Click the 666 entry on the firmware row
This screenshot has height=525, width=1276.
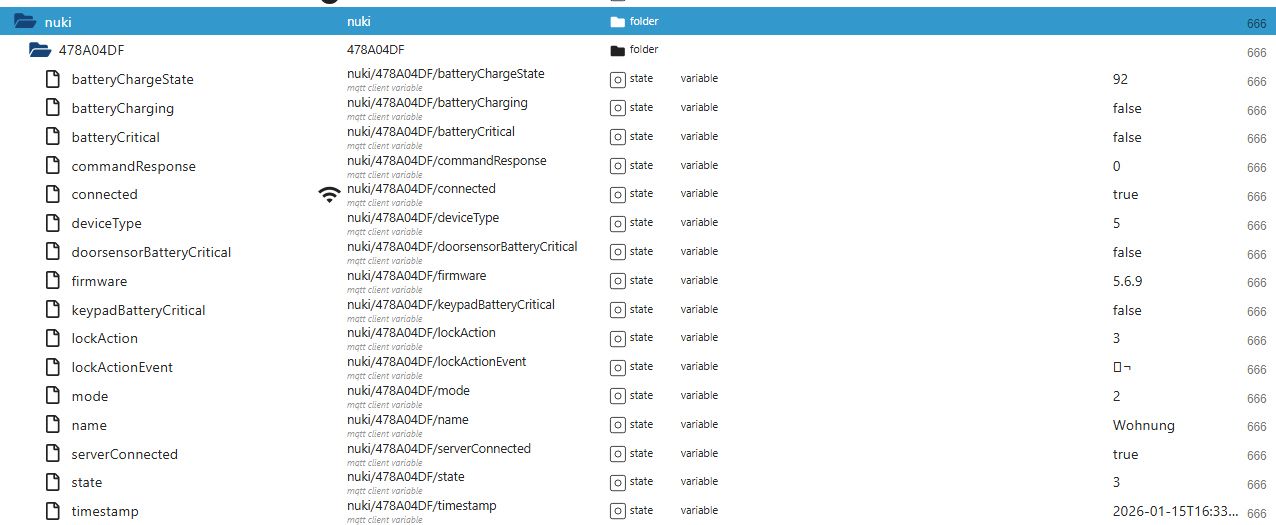tap(1257, 283)
